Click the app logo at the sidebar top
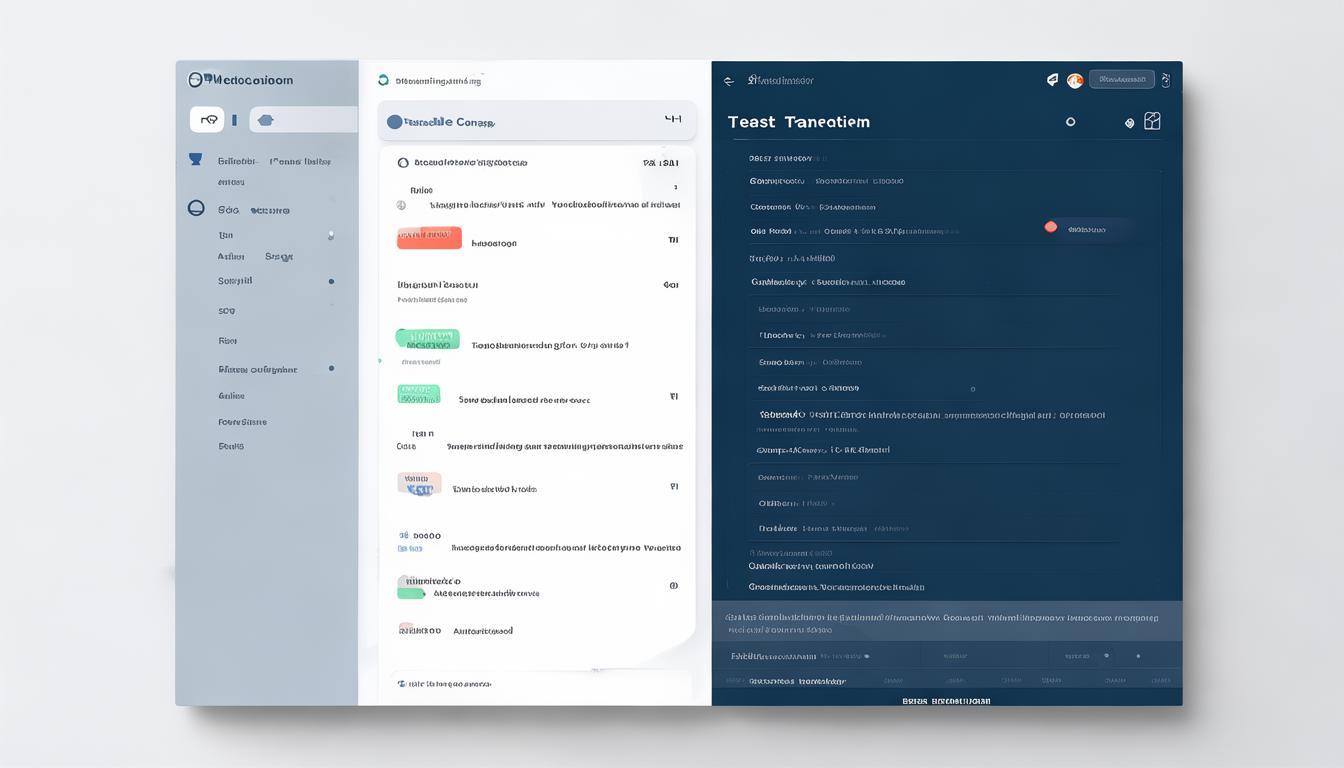 coord(197,79)
